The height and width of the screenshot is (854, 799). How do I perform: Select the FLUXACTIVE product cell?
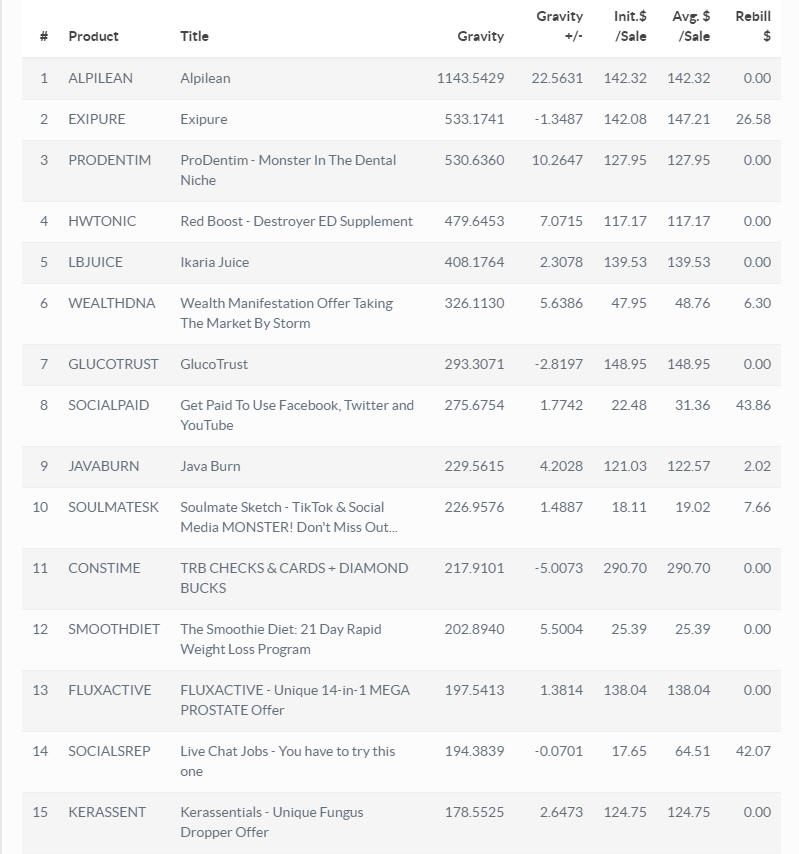(109, 690)
